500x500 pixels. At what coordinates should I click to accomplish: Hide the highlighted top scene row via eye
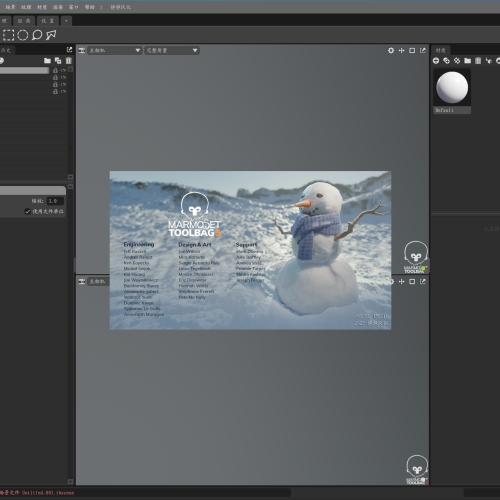point(63,70)
